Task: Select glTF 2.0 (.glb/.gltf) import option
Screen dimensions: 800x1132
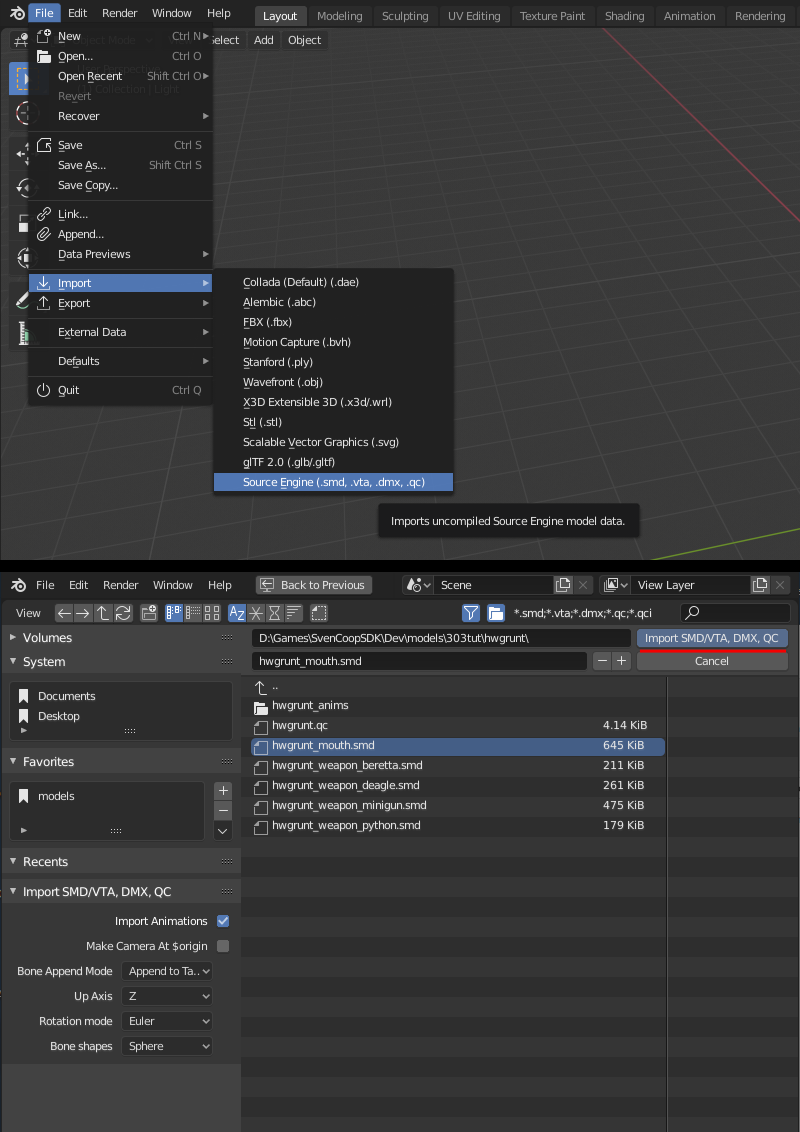Action: click(x=334, y=462)
